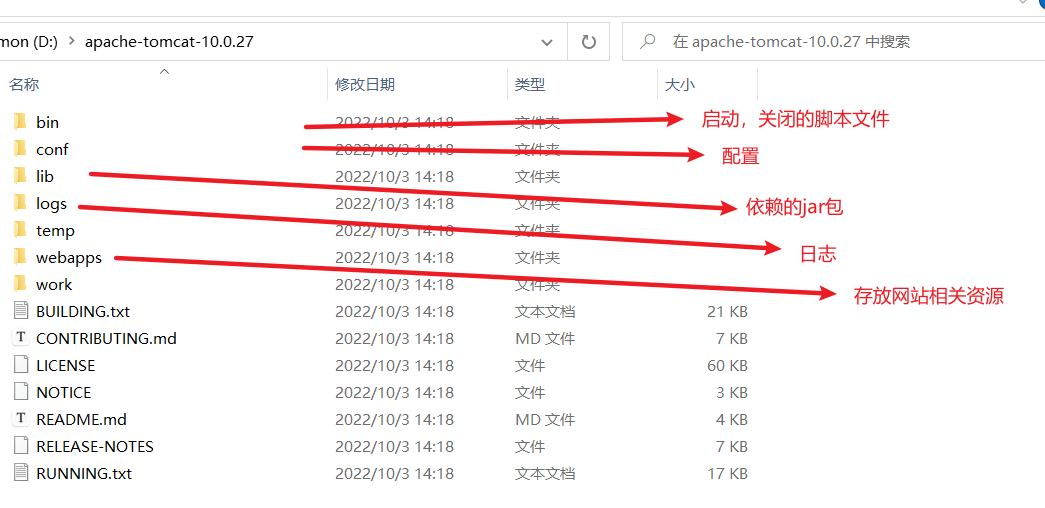
Task: Expand the address bar history dropdown
Action: pos(547,42)
